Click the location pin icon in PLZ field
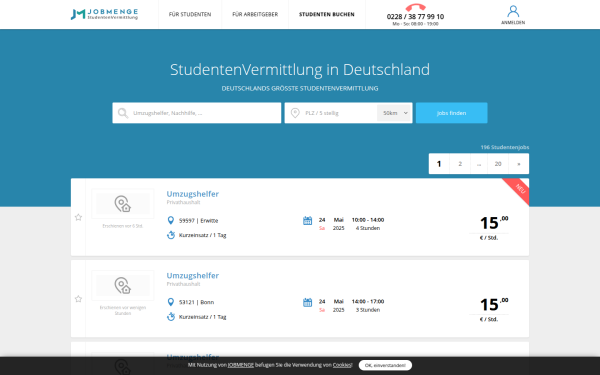 tap(295, 113)
